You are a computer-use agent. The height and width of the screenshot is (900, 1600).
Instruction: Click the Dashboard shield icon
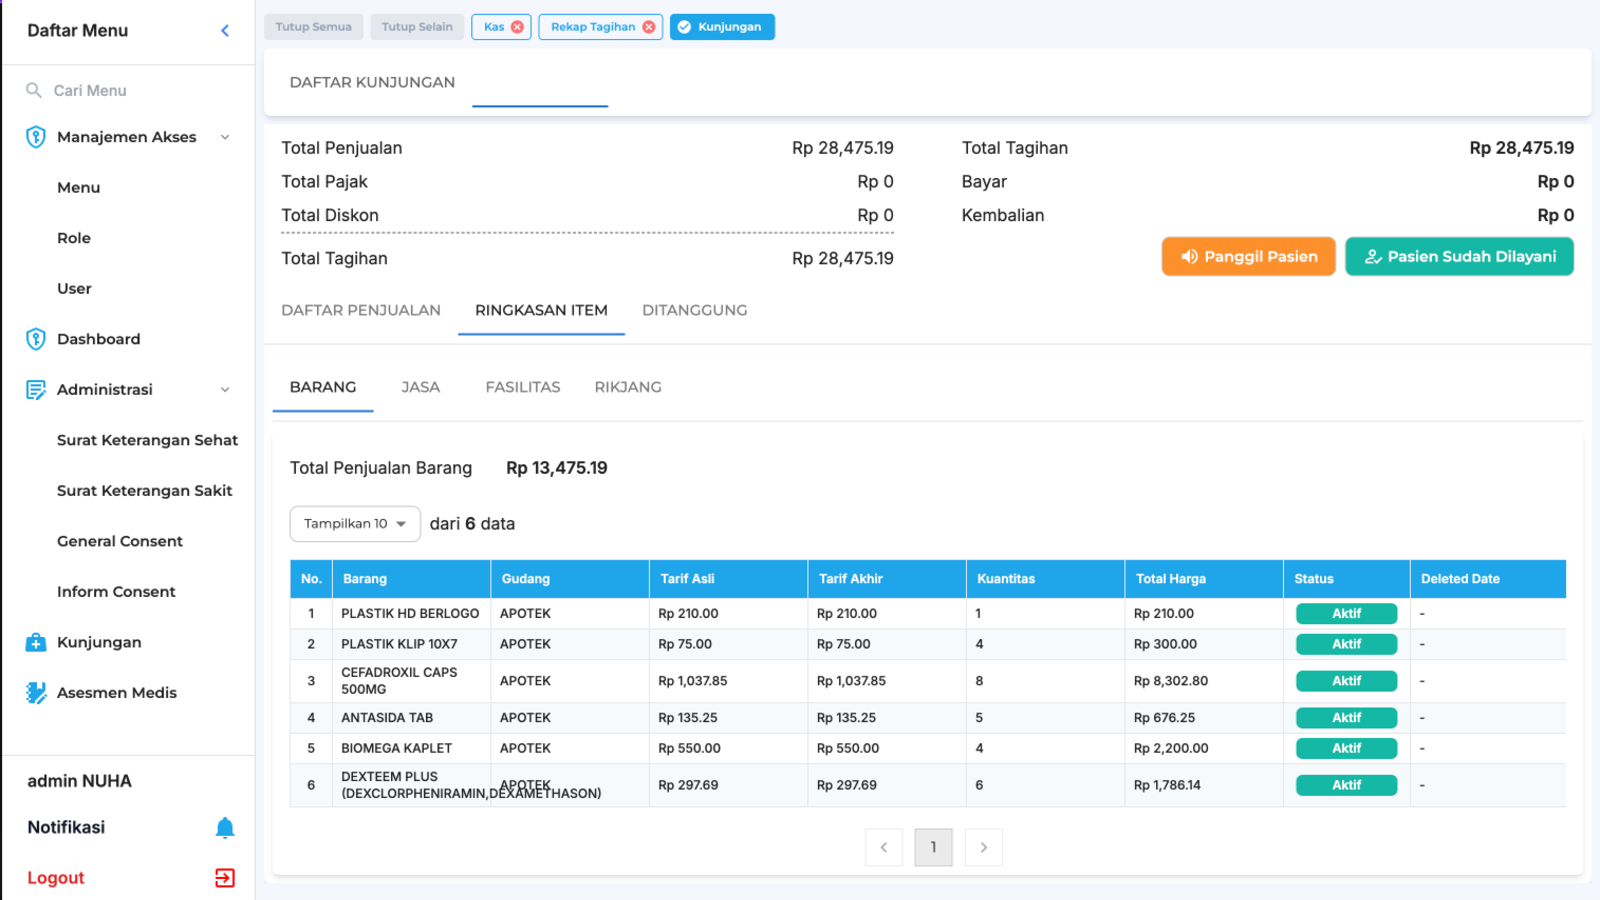(x=36, y=339)
